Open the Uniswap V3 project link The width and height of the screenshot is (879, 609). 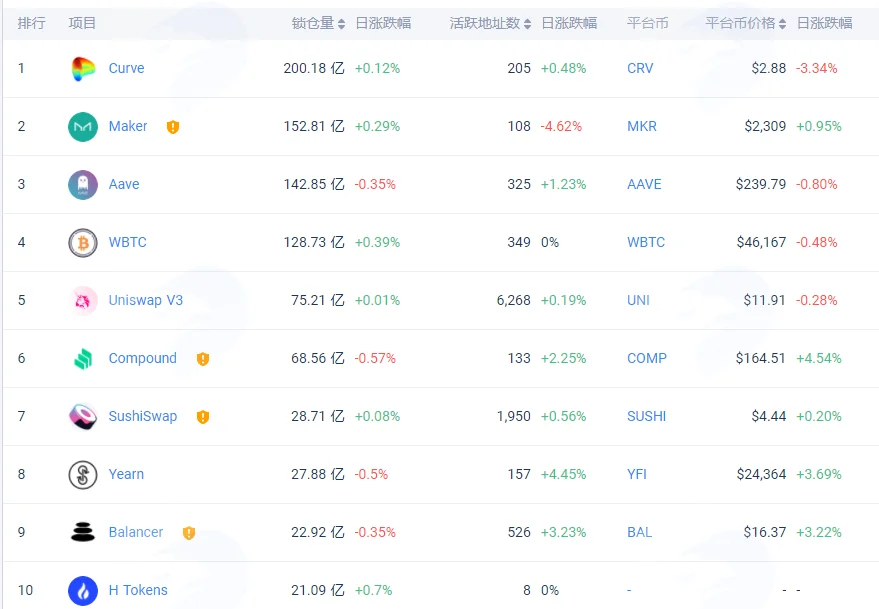pyautogui.click(x=146, y=300)
